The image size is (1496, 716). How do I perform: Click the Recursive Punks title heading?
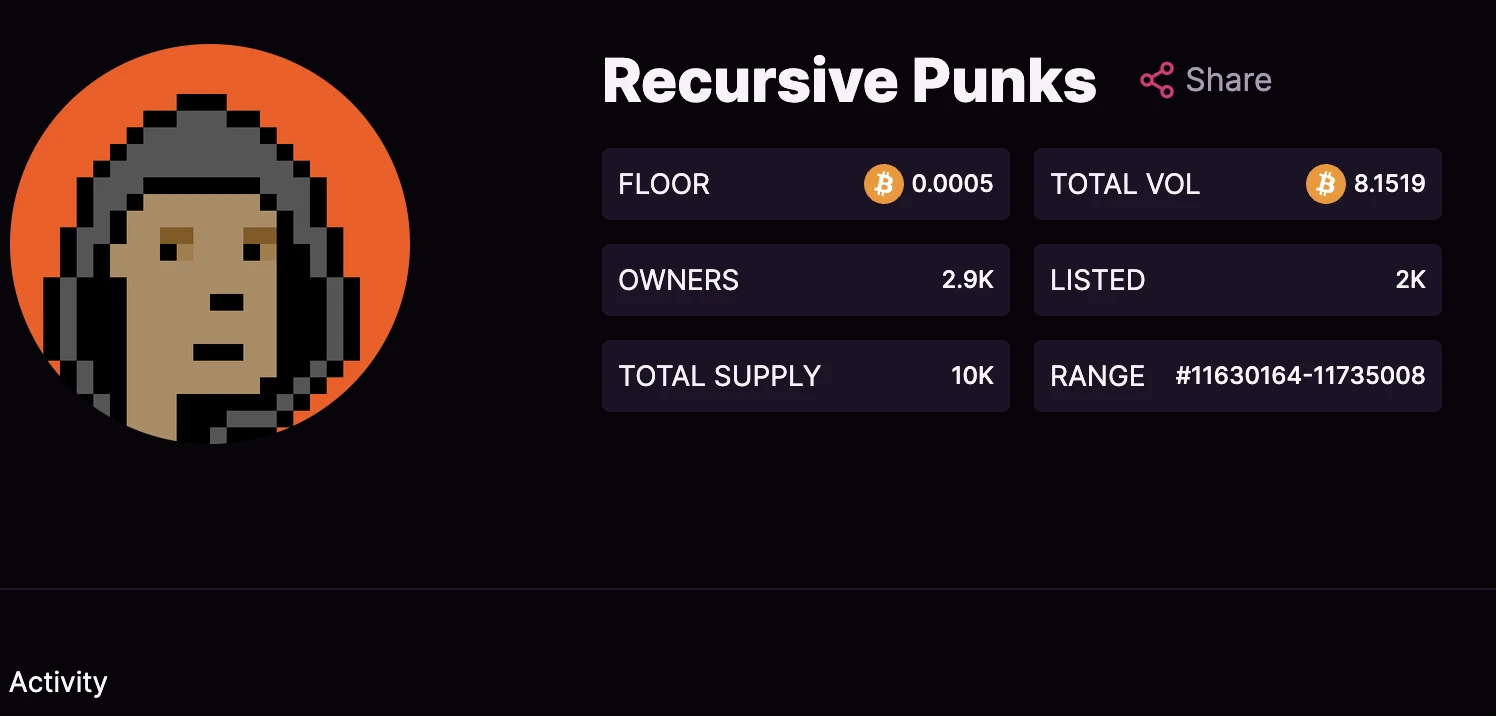(x=849, y=81)
